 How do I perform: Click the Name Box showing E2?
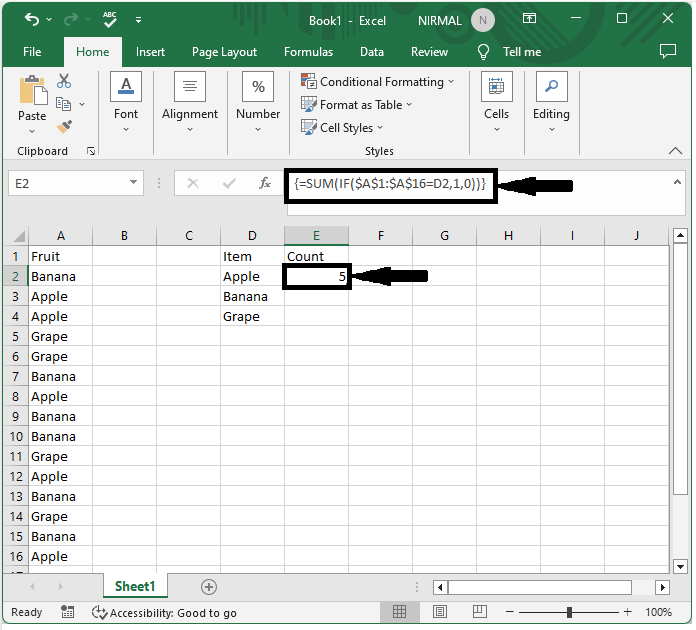(x=69, y=183)
